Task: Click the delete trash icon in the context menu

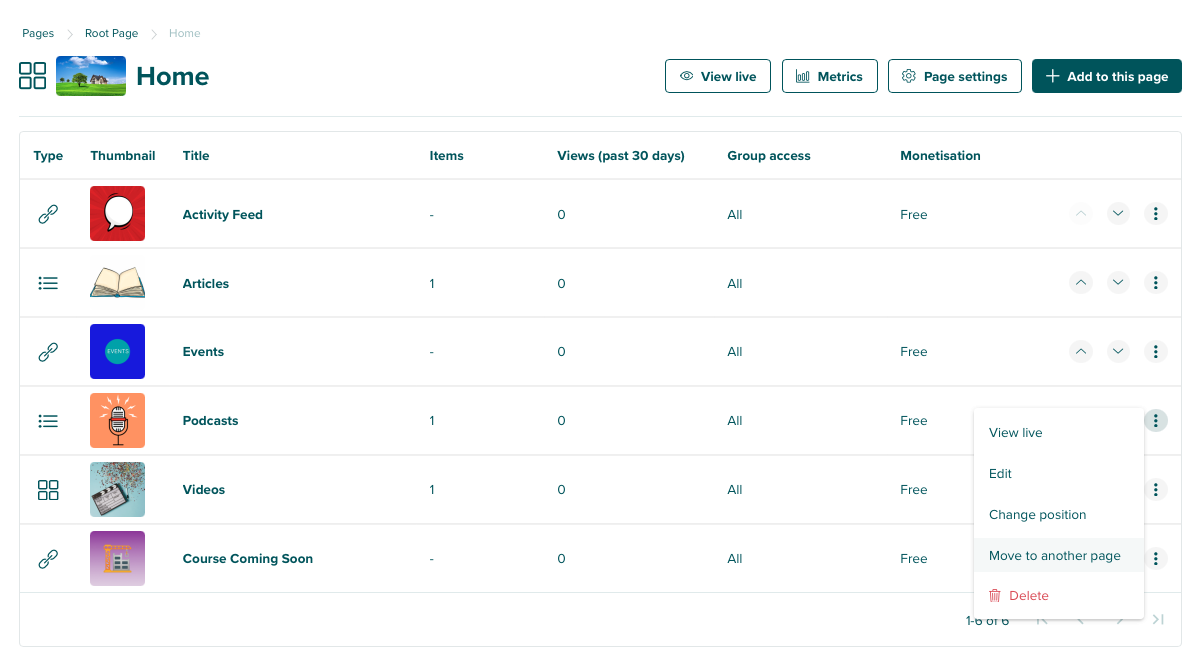Action: (995, 595)
